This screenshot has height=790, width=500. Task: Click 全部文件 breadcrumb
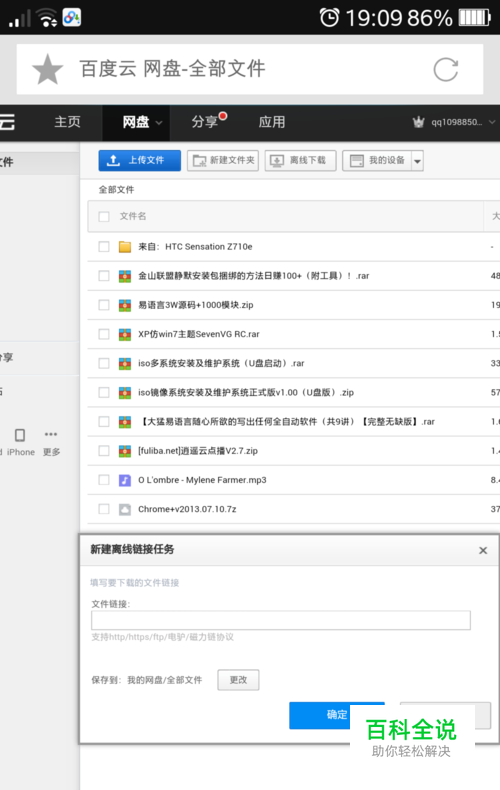116,189
